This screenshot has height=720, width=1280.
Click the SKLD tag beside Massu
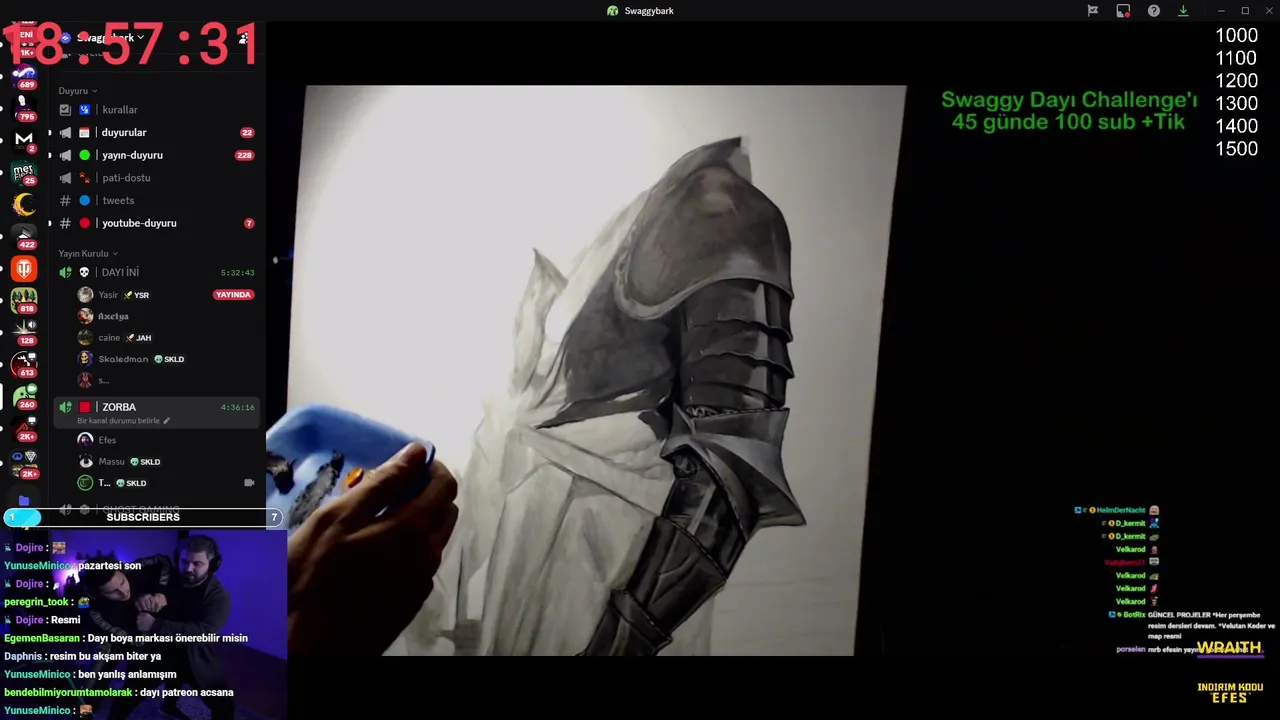point(145,462)
